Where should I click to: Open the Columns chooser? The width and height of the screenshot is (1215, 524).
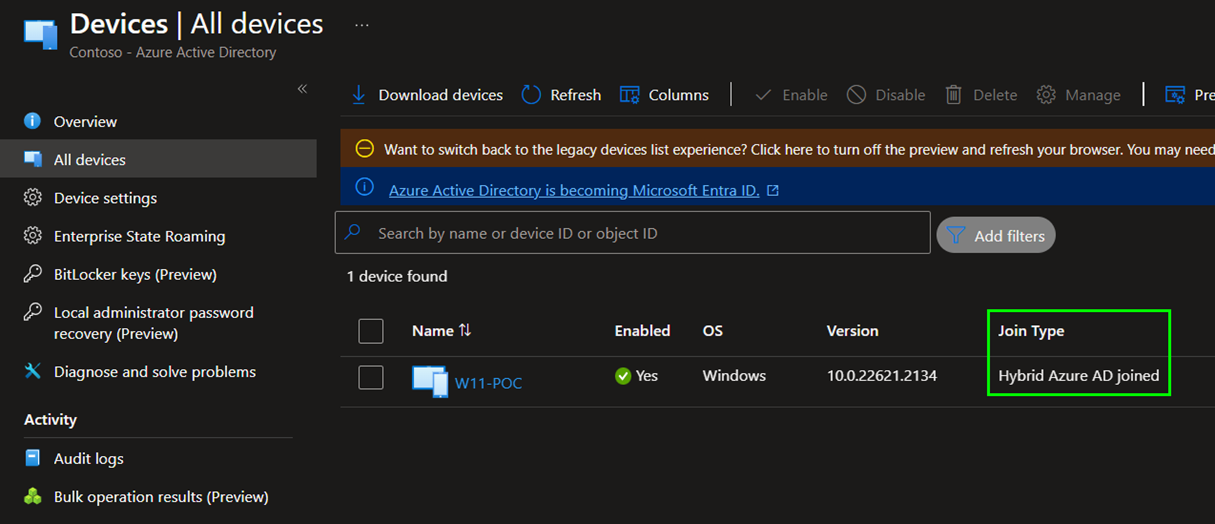click(664, 95)
